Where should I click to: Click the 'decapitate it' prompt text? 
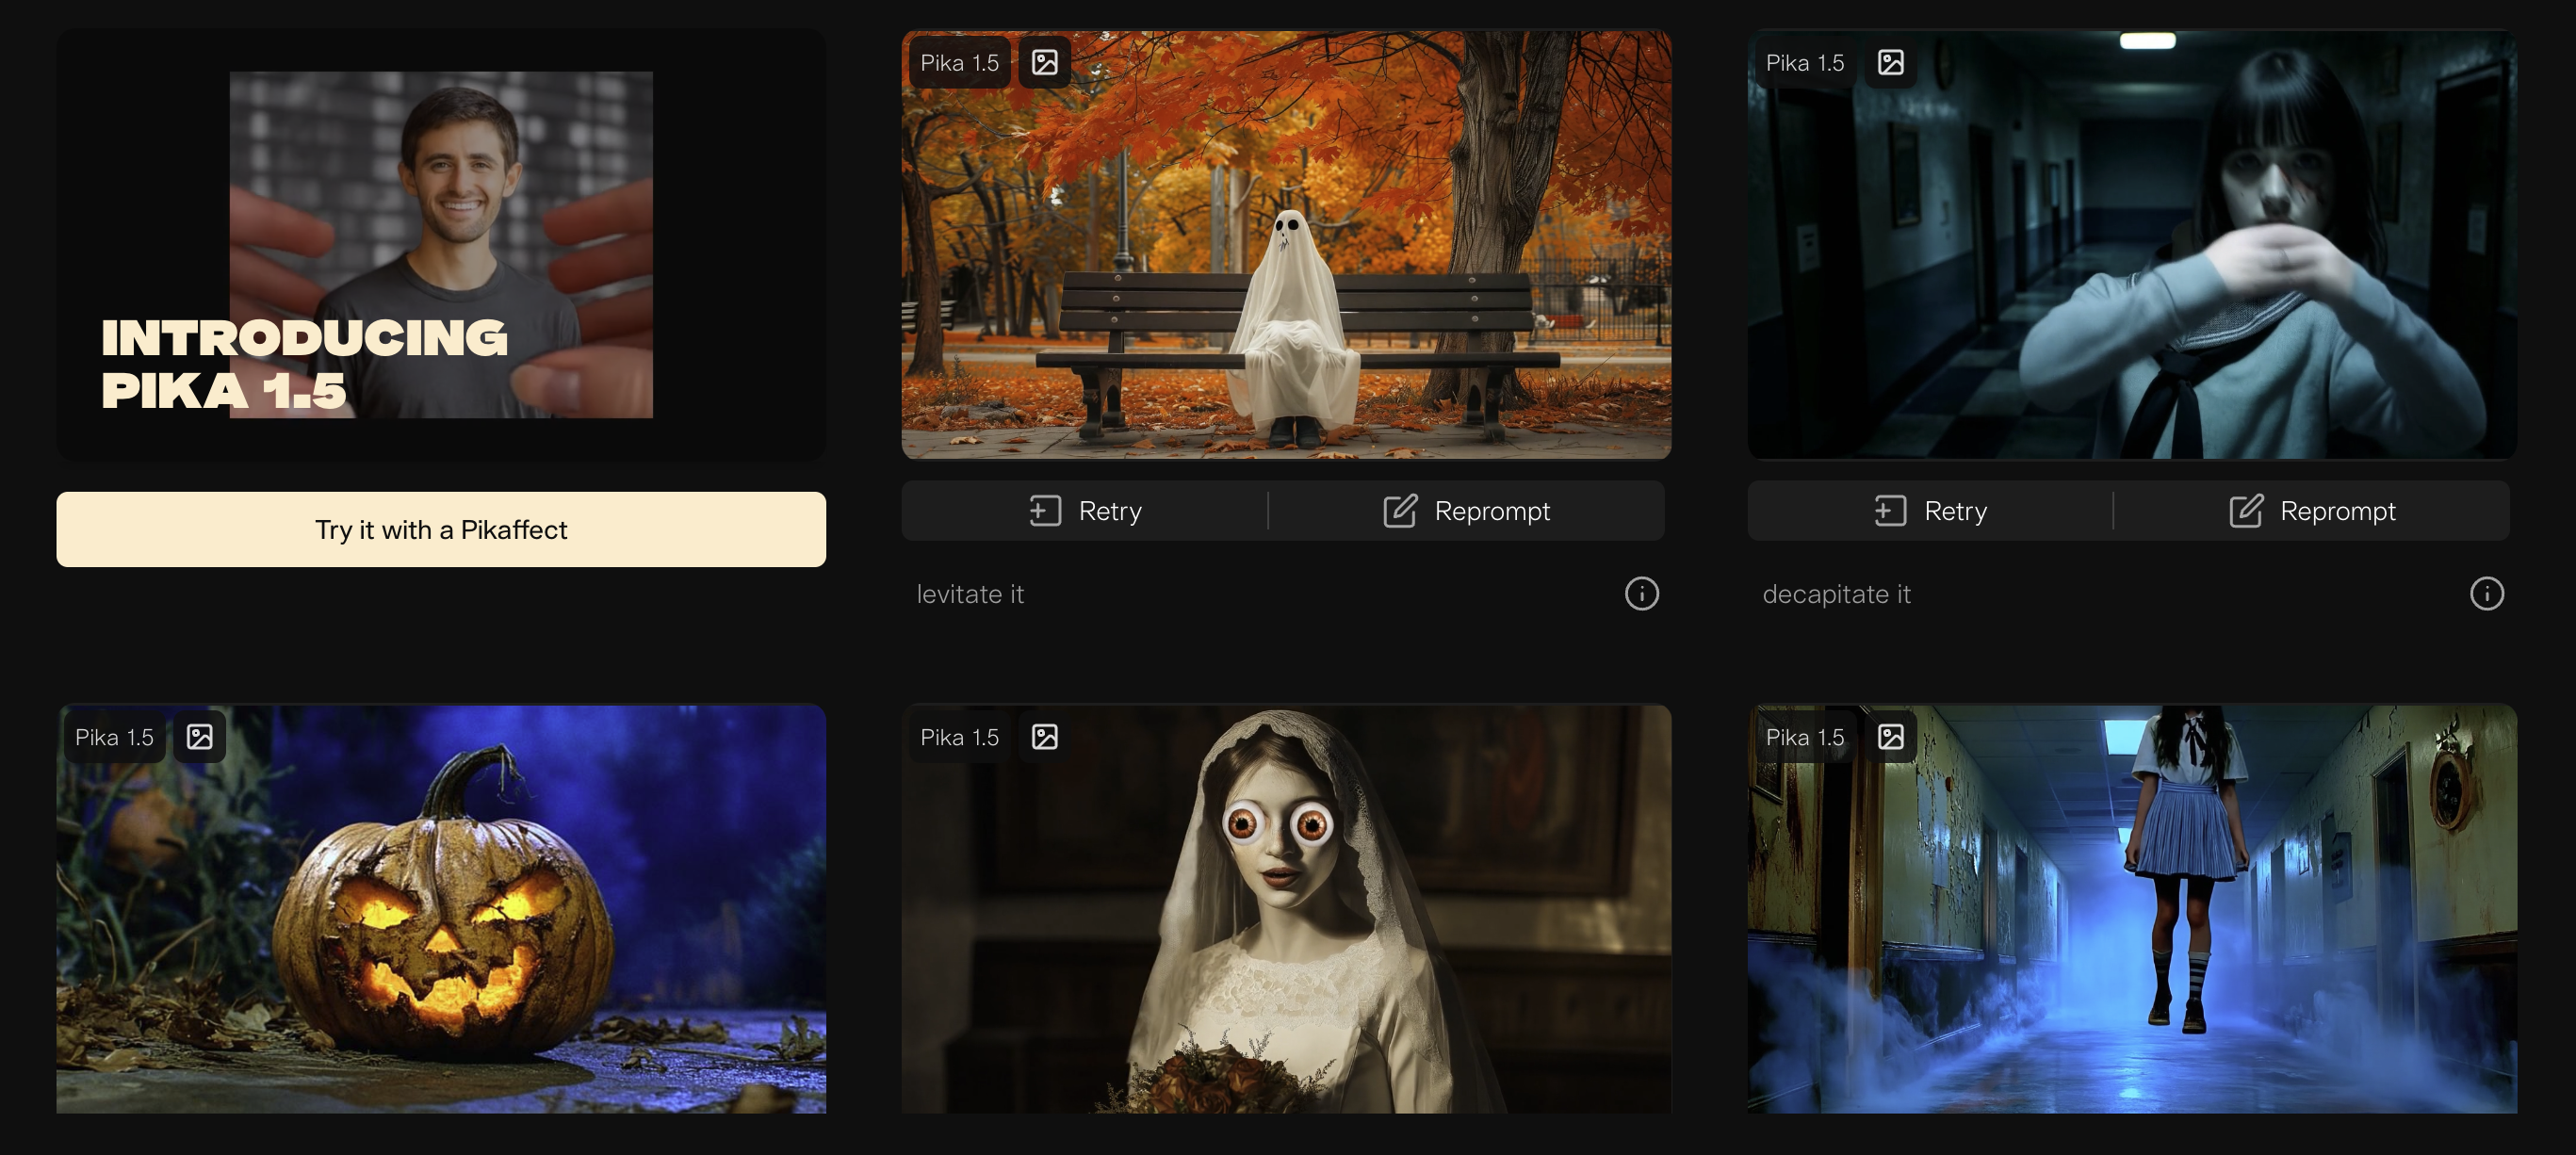point(1836,594)
